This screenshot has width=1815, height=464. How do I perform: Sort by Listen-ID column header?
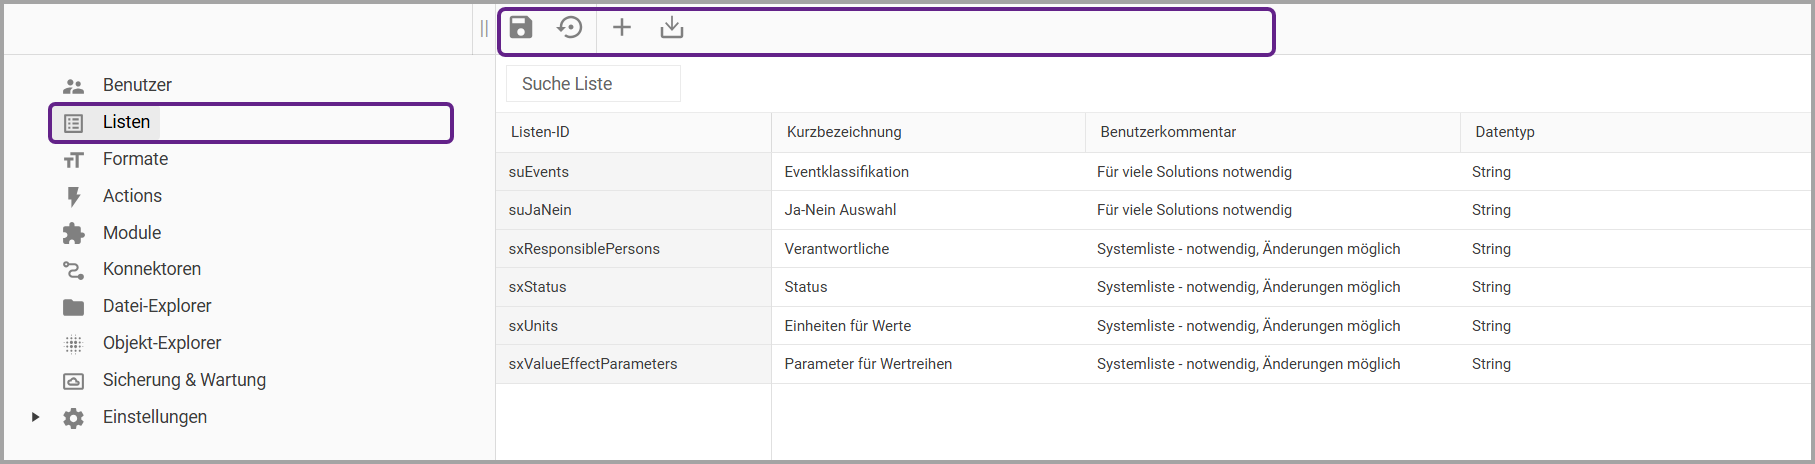point(540,132)
